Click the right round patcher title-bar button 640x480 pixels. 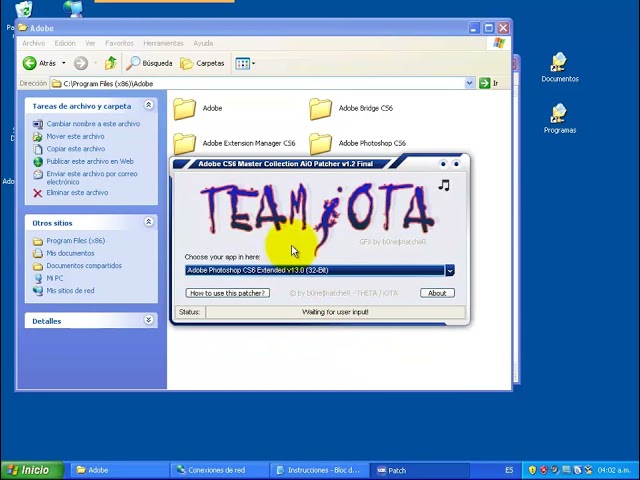[456, 164]
